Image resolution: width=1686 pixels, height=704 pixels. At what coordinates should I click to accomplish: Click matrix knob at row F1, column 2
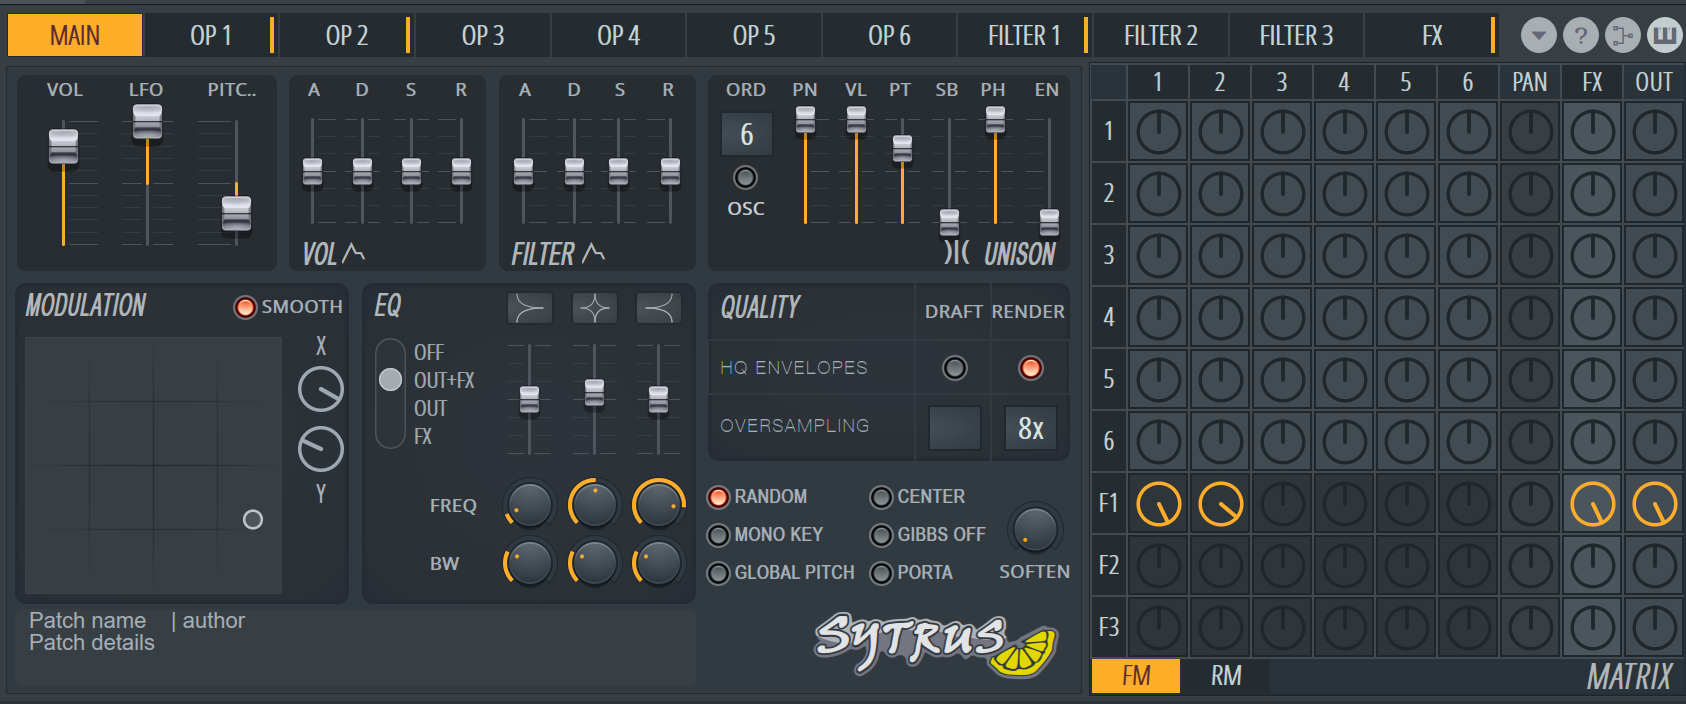click(x=1221, y=504)
